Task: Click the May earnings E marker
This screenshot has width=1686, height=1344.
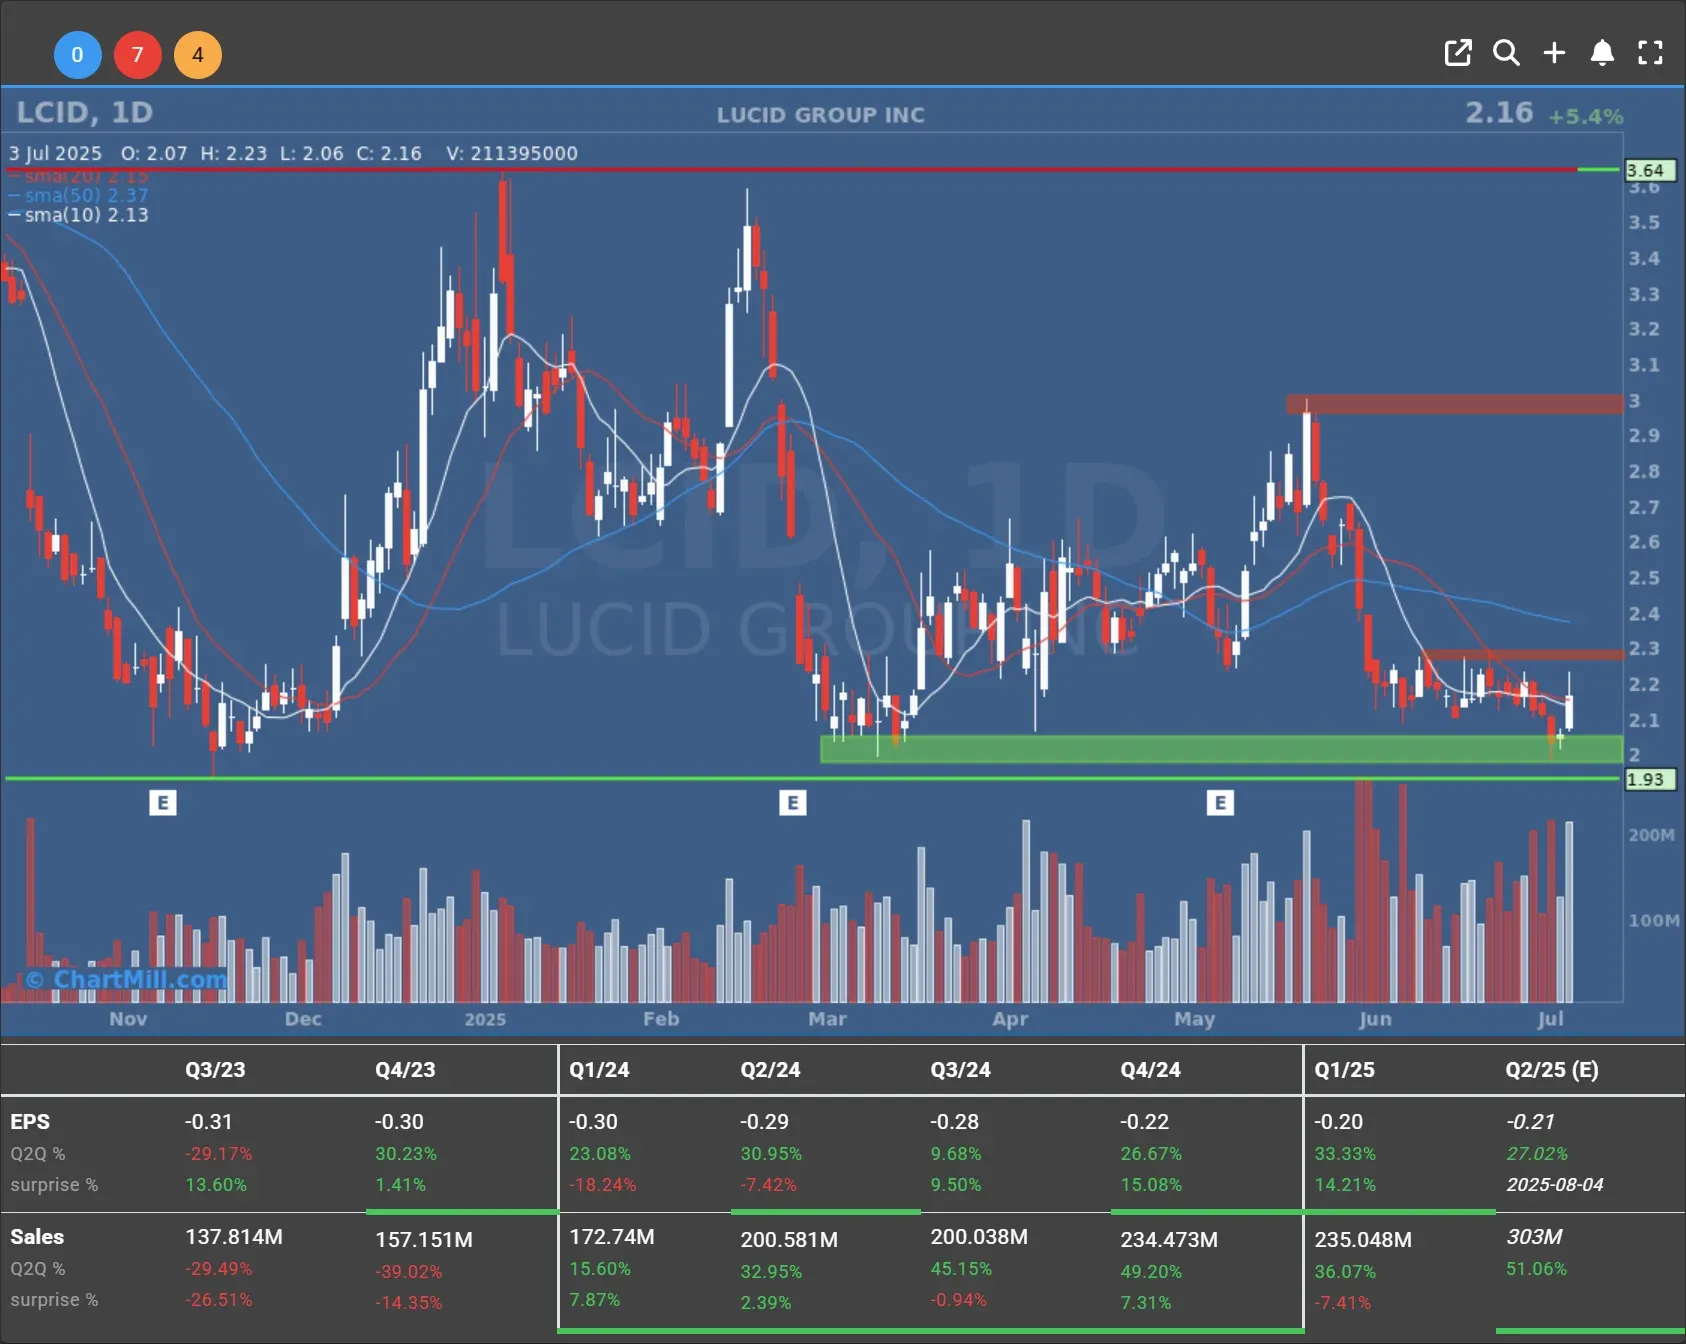Action: tap(1220, 802)
